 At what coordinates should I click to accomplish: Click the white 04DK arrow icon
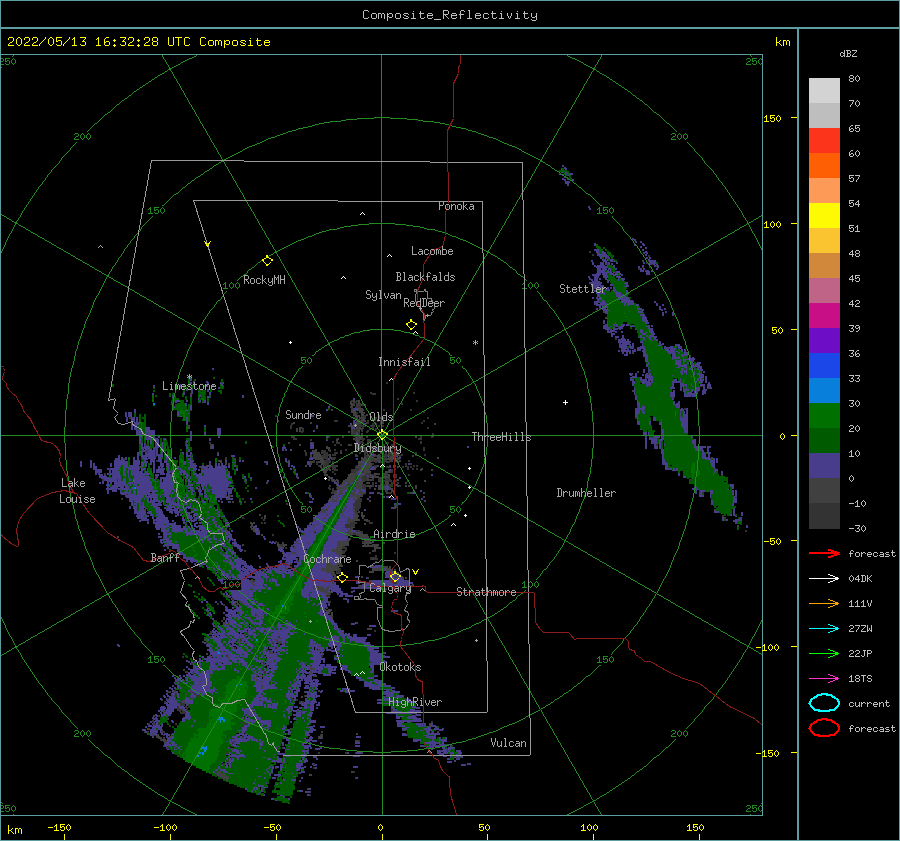(x=824, y=578)
